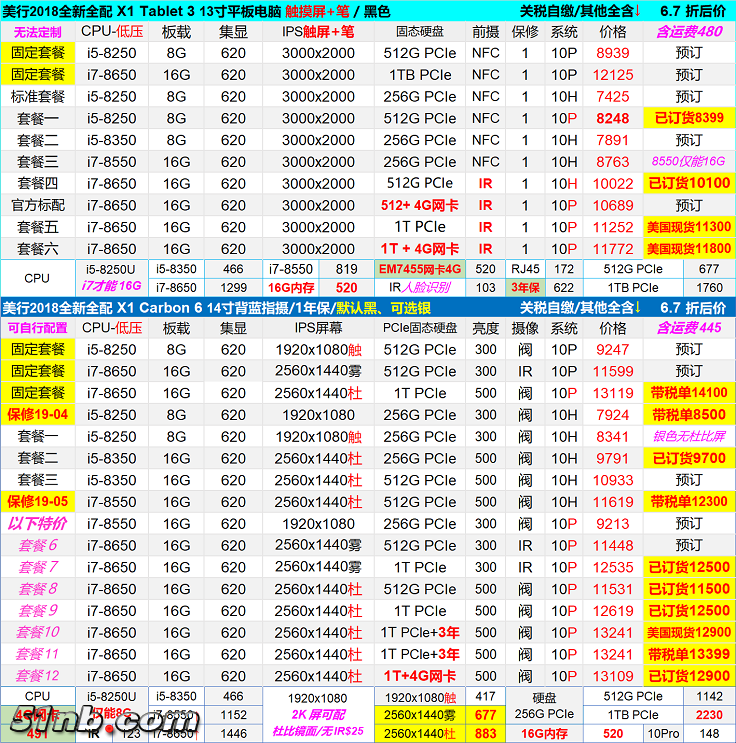Click the 已订货8399 status cell
The image size is (736, 743).
click(x=688, y=118)
